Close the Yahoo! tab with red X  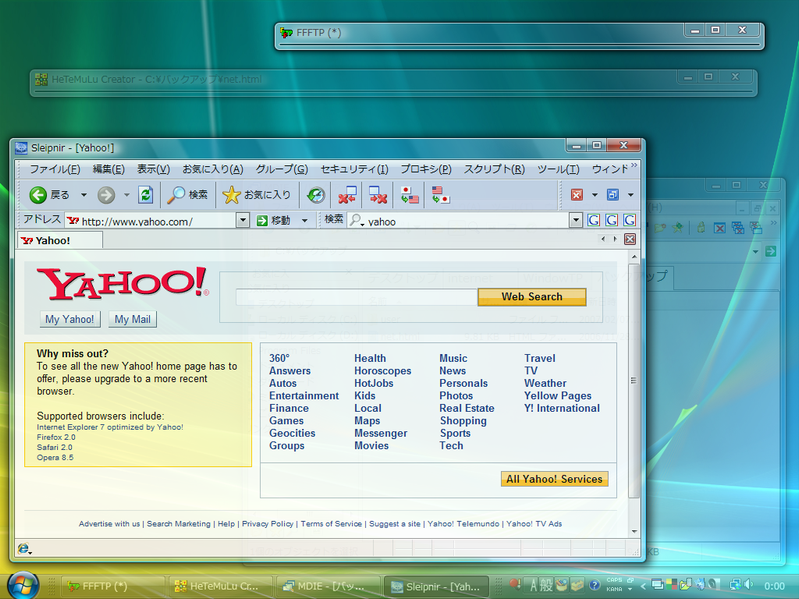[x=630, y=239]
